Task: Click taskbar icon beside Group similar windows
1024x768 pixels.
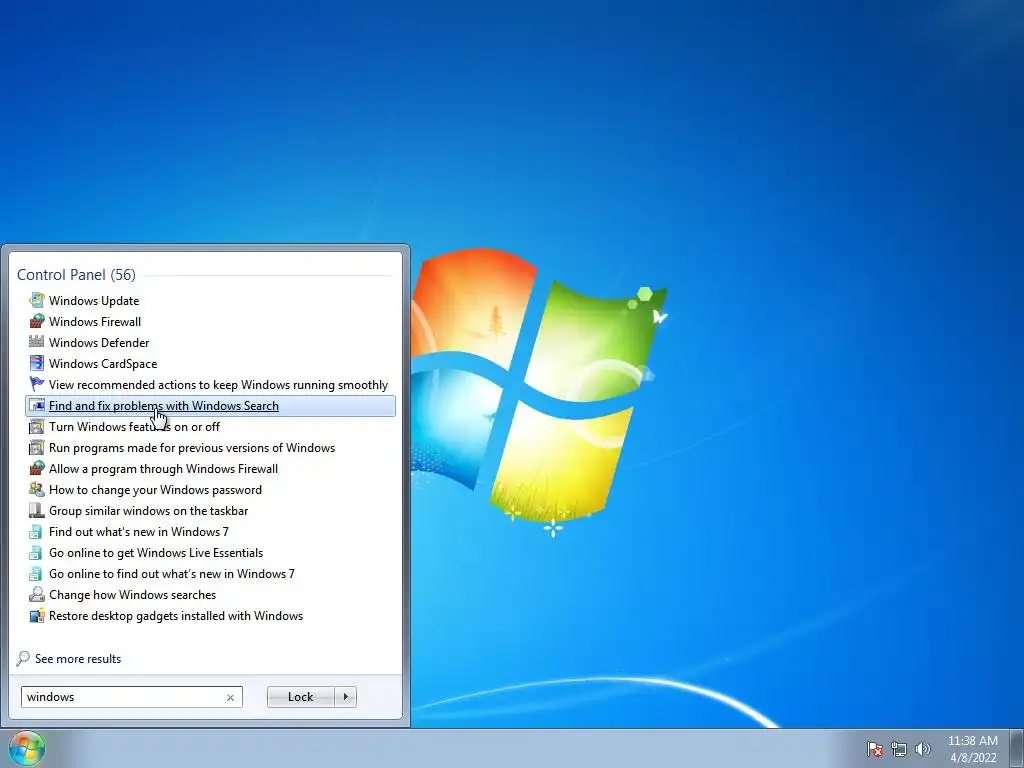Action: [37, 510]
